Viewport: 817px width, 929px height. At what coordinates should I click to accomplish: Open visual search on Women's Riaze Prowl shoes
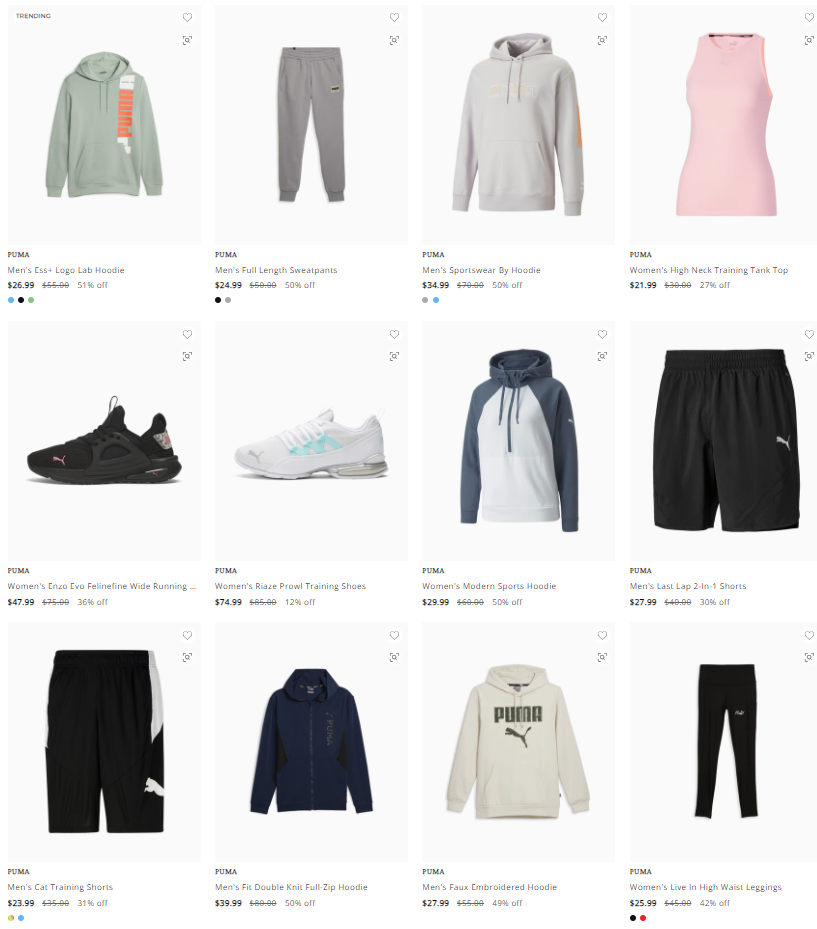pyautogui.click(x=394, y=356)
